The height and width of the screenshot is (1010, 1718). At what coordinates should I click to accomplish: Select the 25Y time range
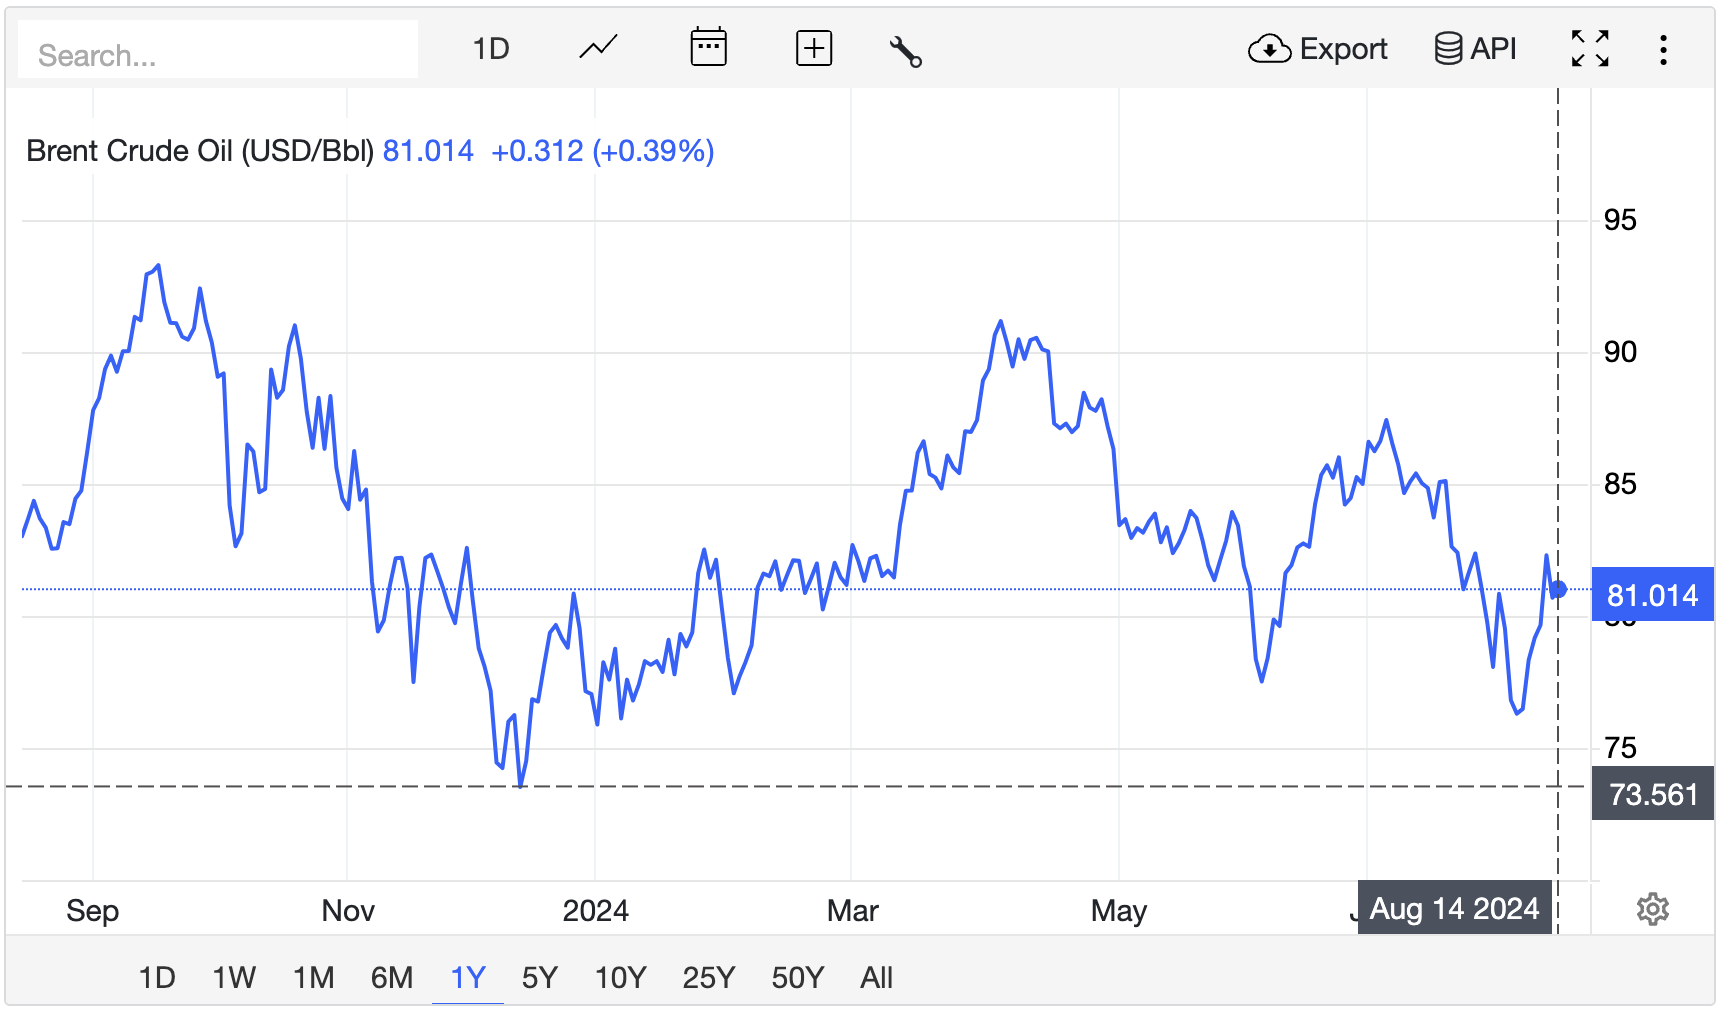[709, 977]
